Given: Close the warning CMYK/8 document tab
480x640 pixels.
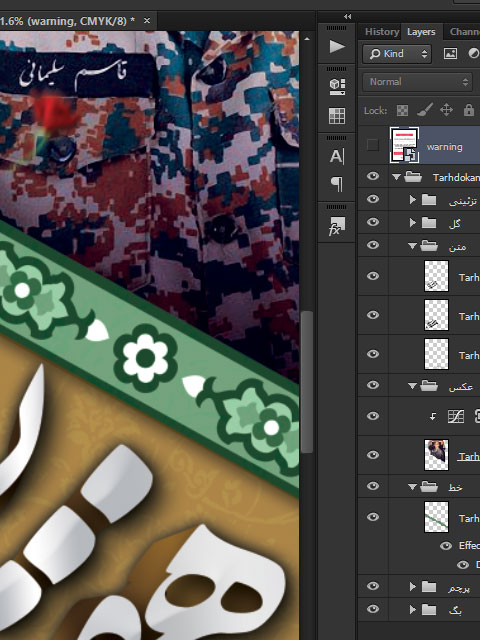Looking at the screenshot, I should coord(147,20).
